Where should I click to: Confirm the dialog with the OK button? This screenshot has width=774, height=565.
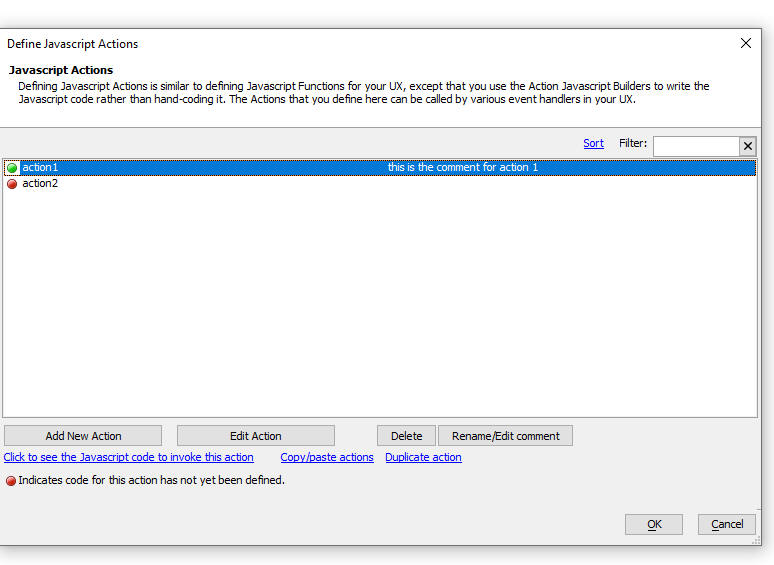pyautogui.click(x=654, y=524)
